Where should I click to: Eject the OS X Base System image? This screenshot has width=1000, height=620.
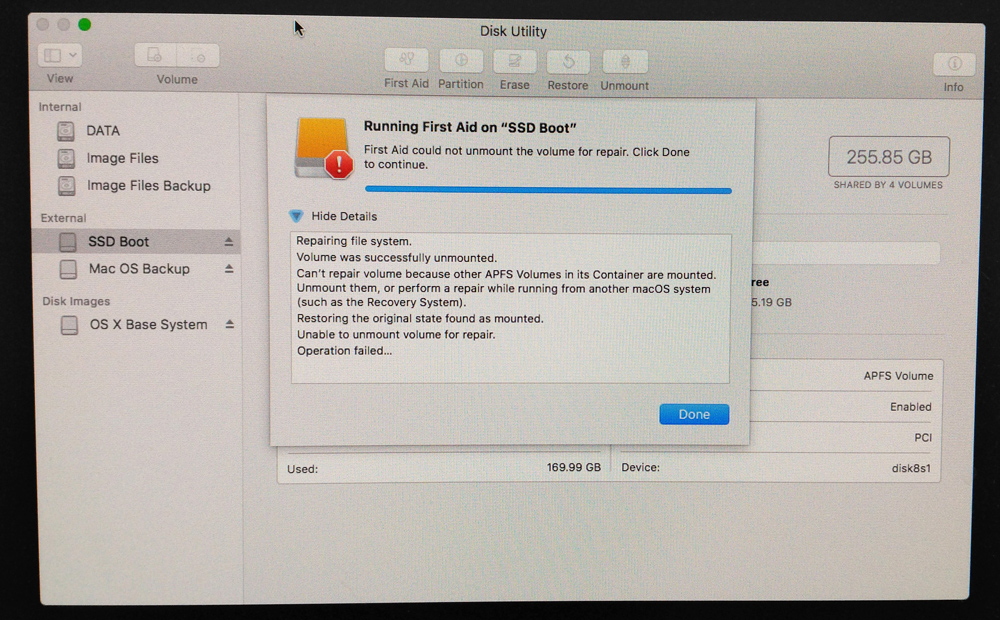[x=230, y=325]
